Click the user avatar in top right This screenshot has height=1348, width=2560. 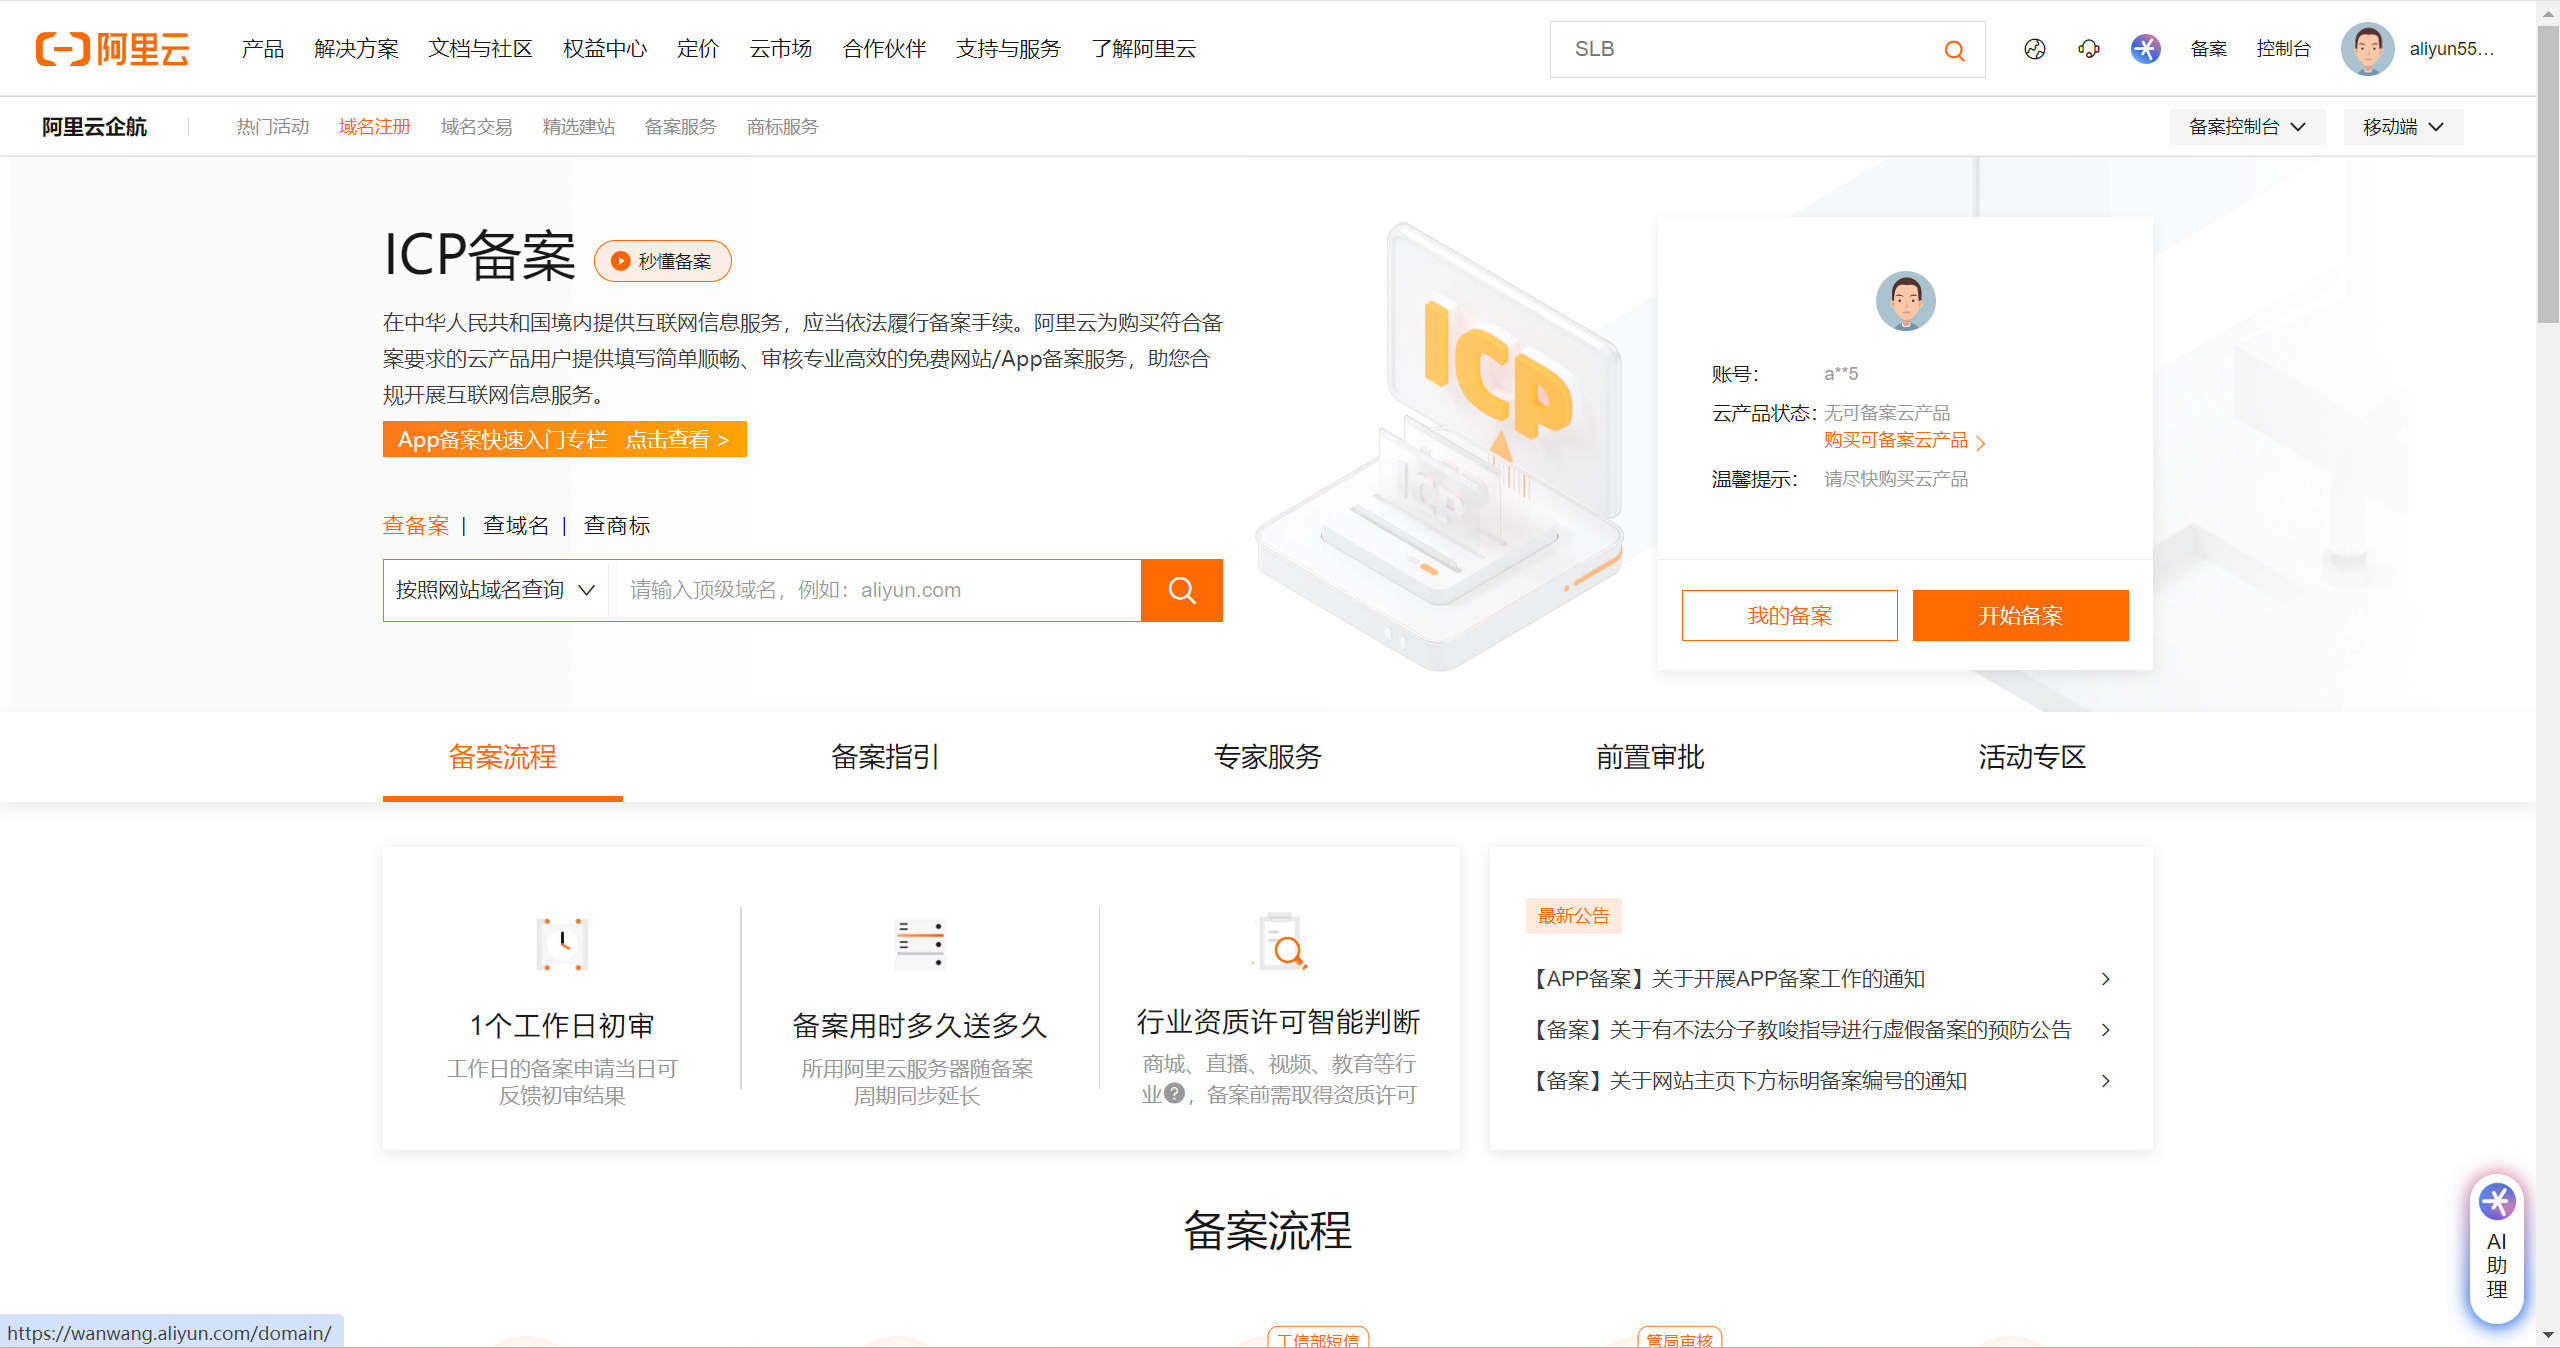pyautogui.click(x=2367, y=49)
